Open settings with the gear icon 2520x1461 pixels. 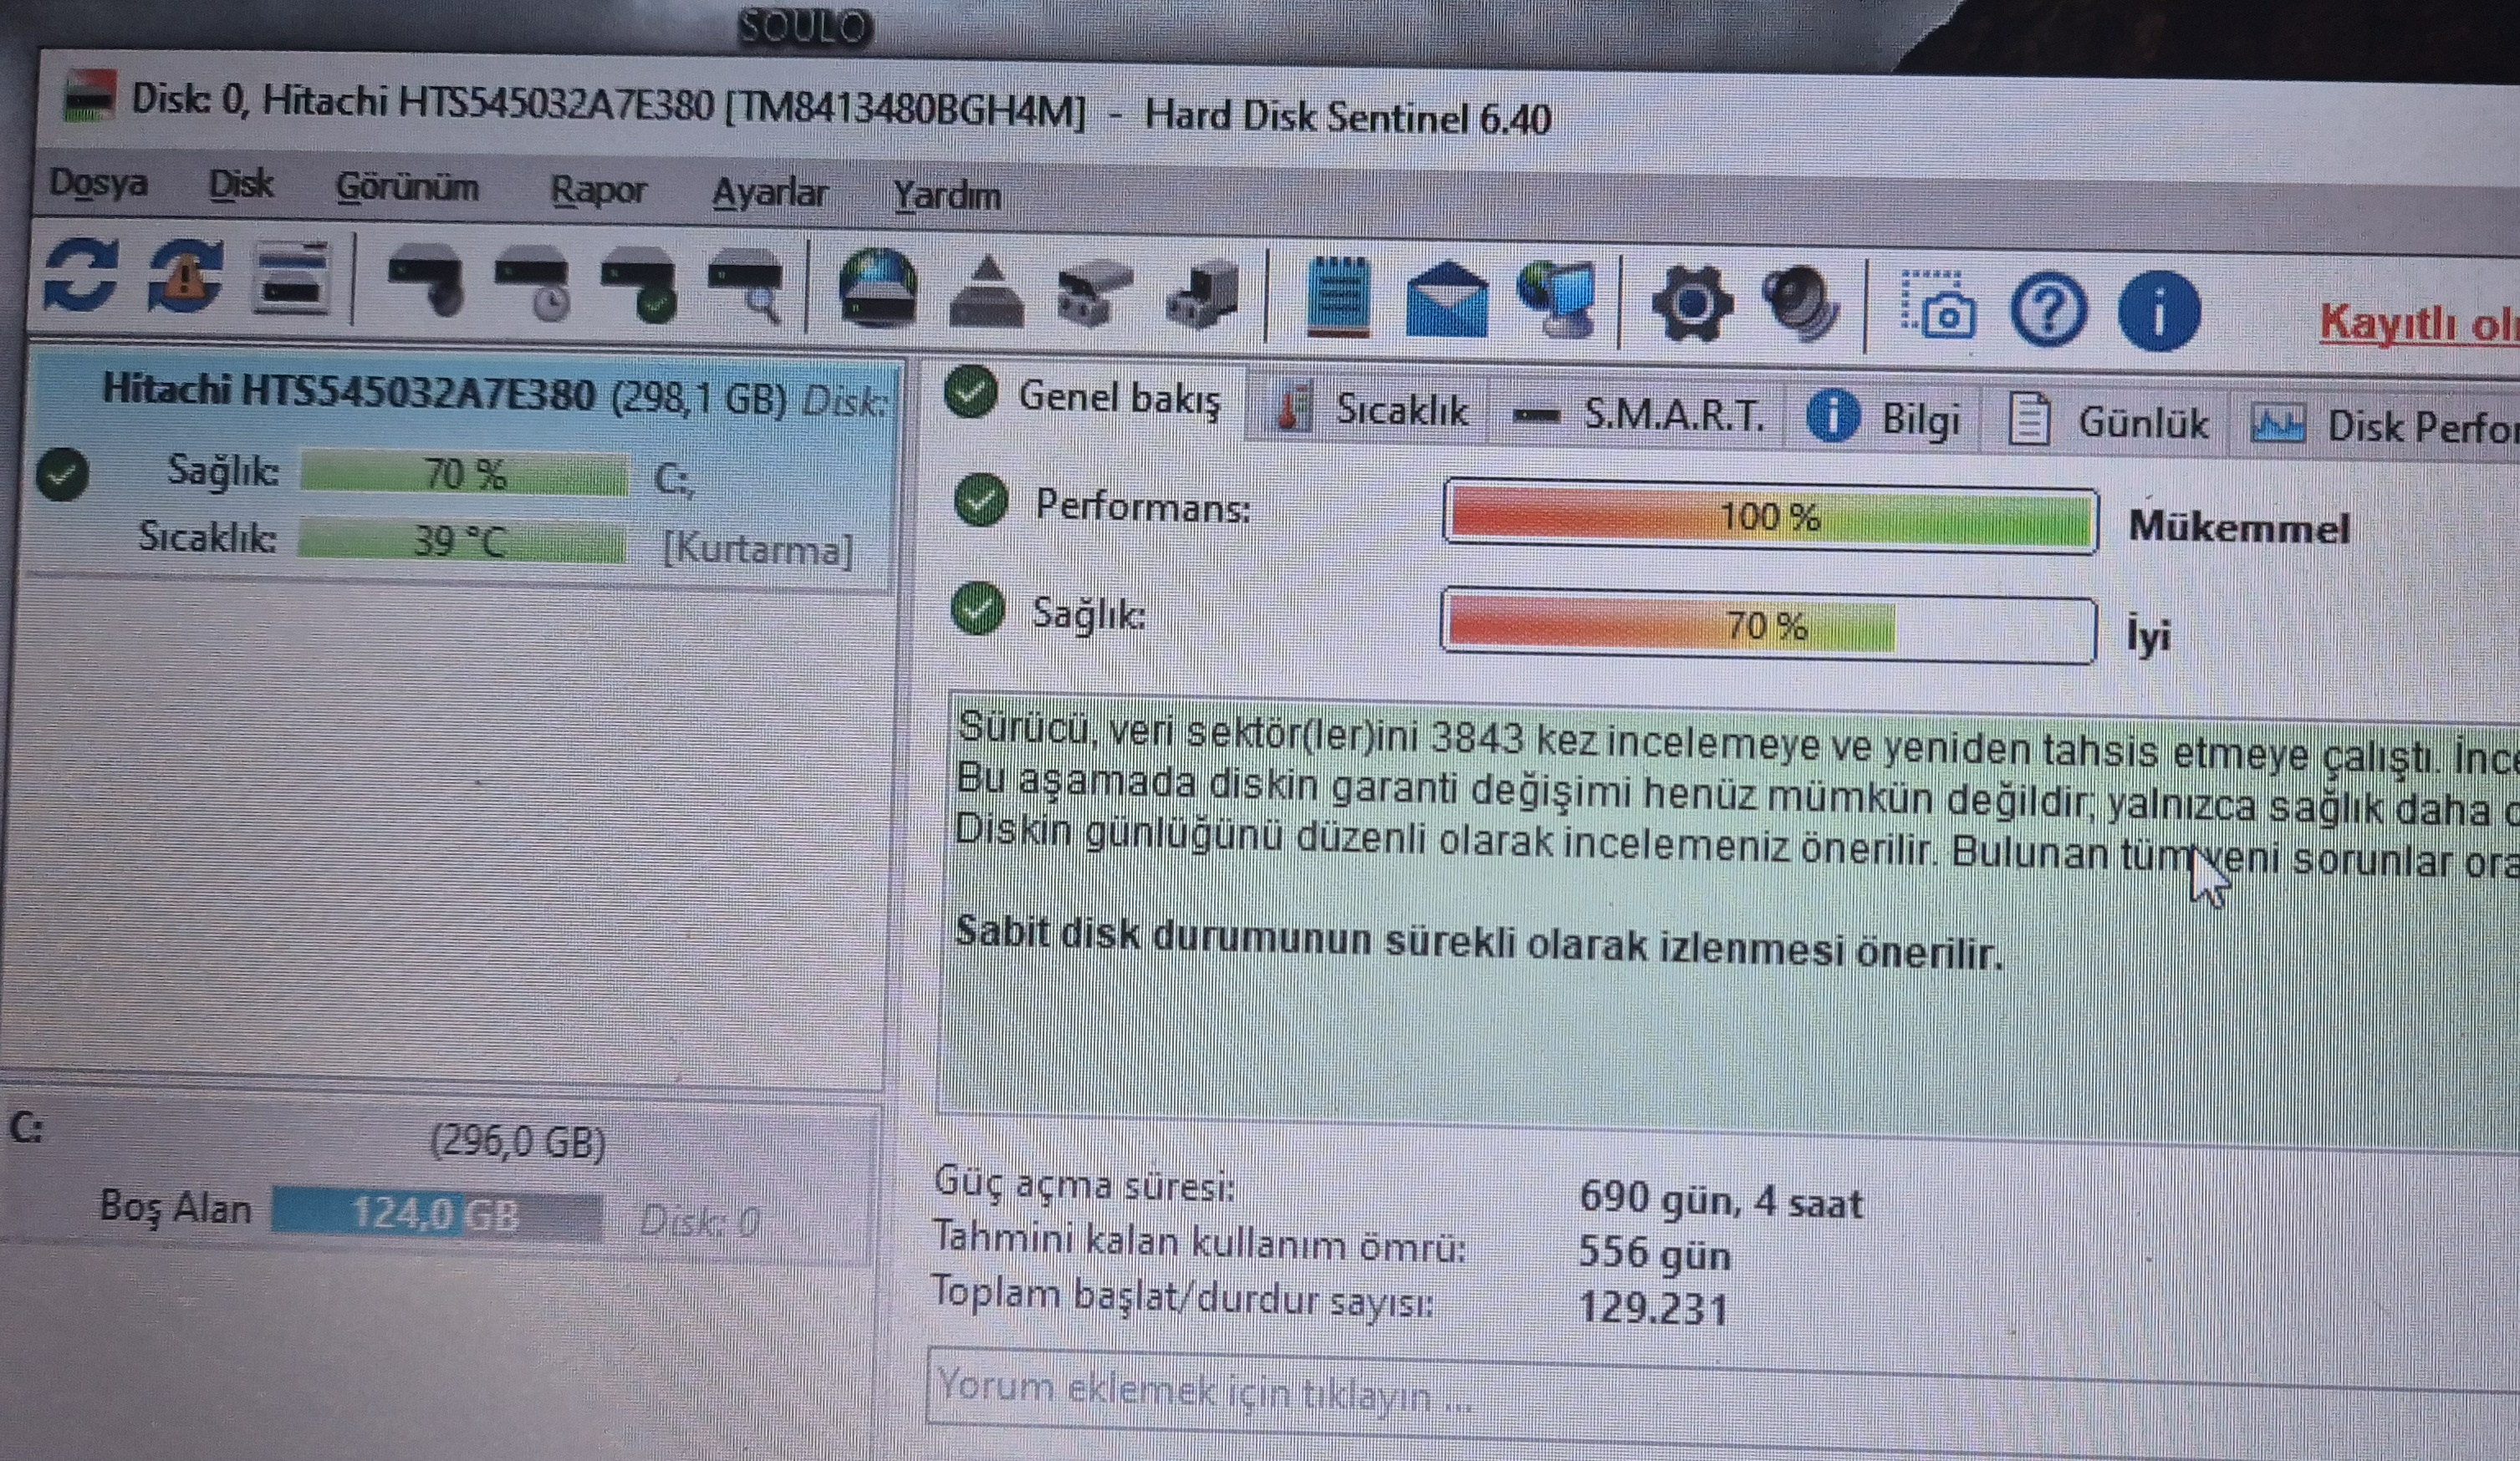pos(1692,304)
